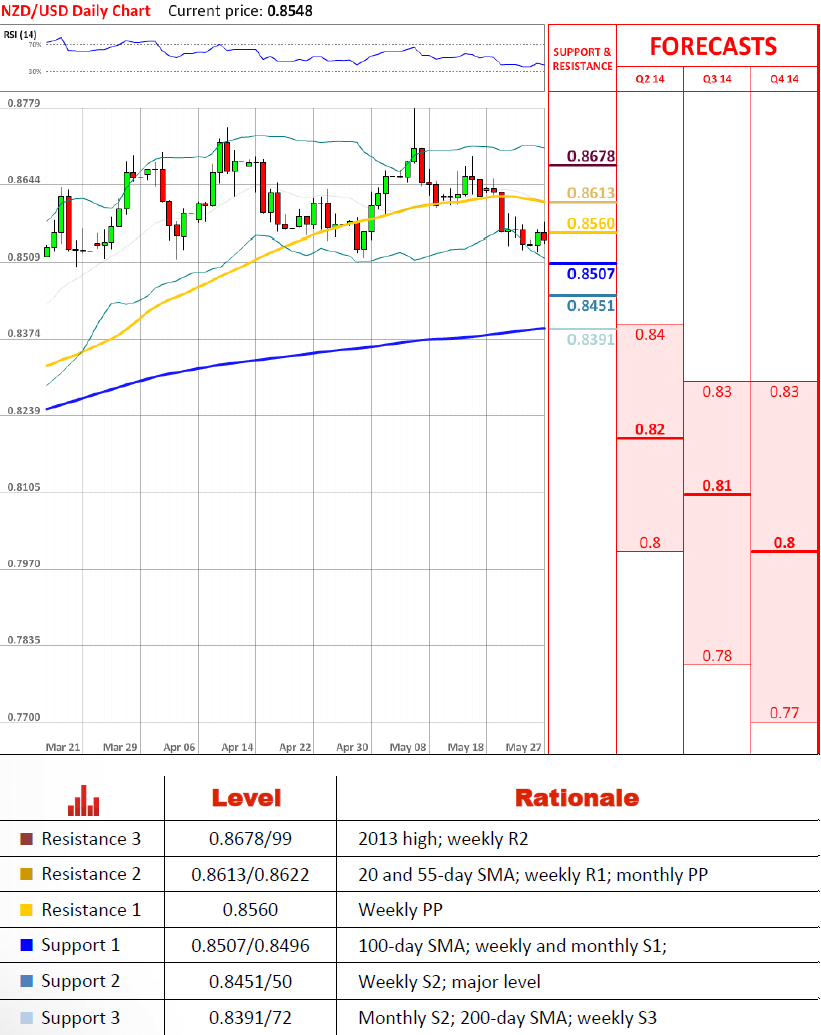Click the 0.8507 support level label
The image size is (821, 1035).
pyautogui.click(x=591, y=273)
